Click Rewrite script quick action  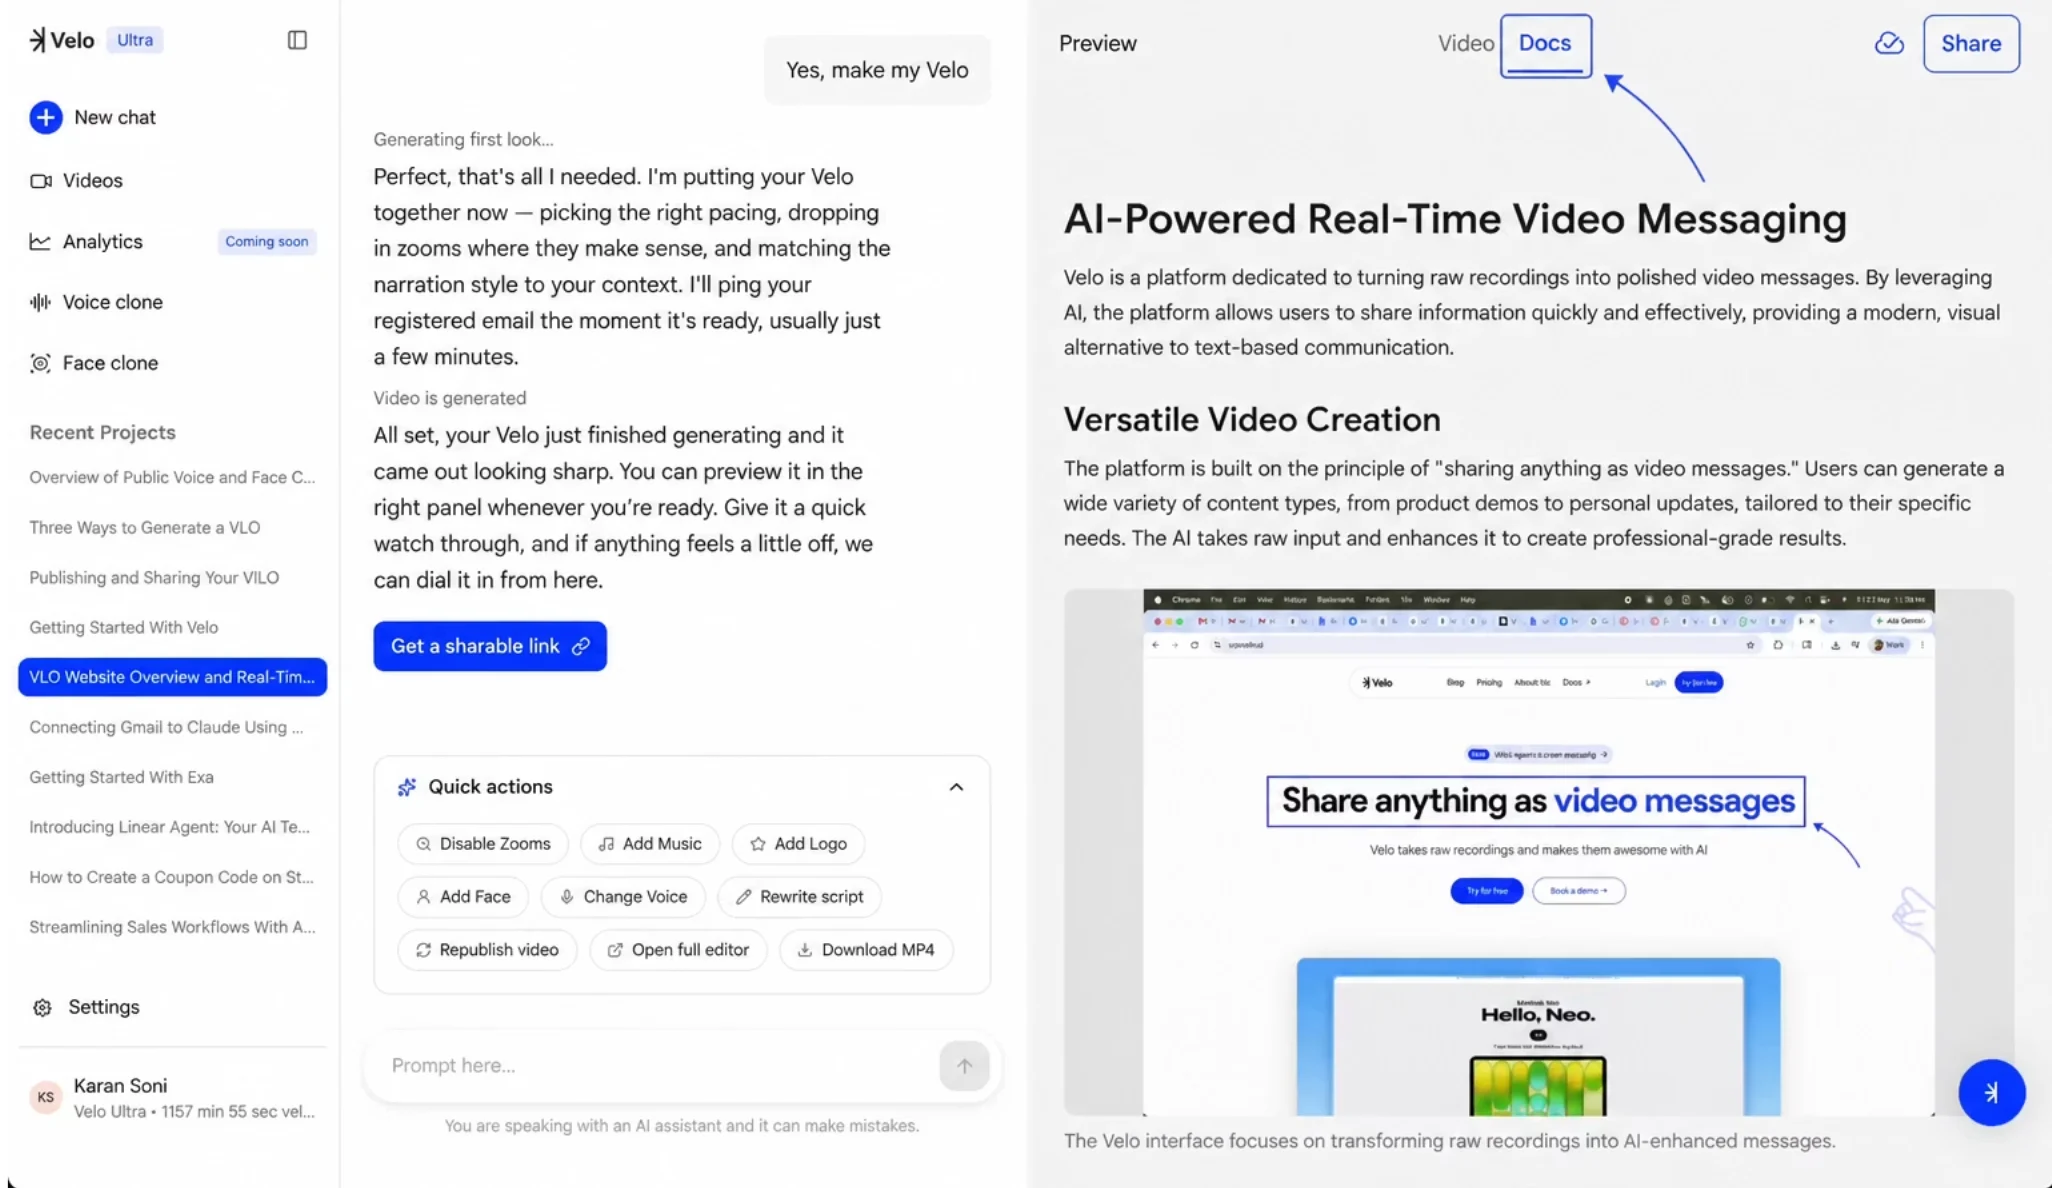799,897
